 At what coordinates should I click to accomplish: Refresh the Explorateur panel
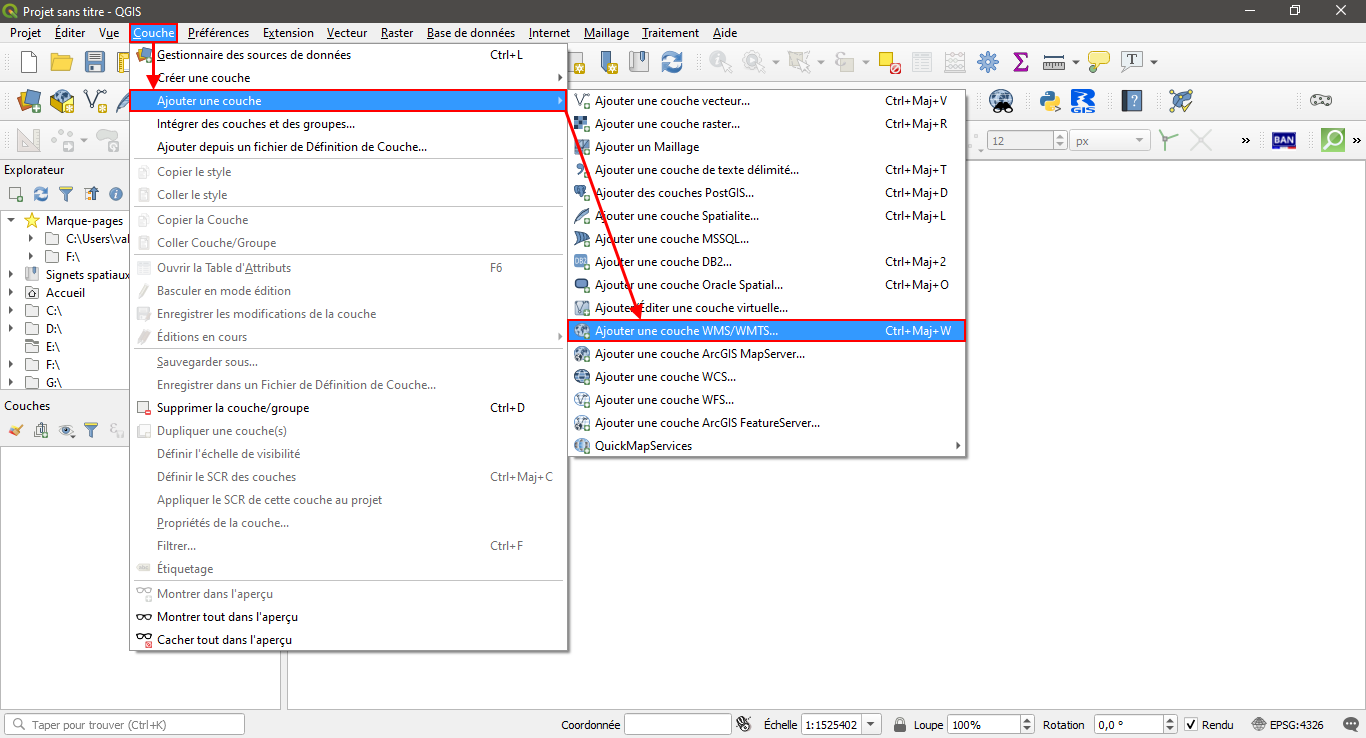(41, 194)
